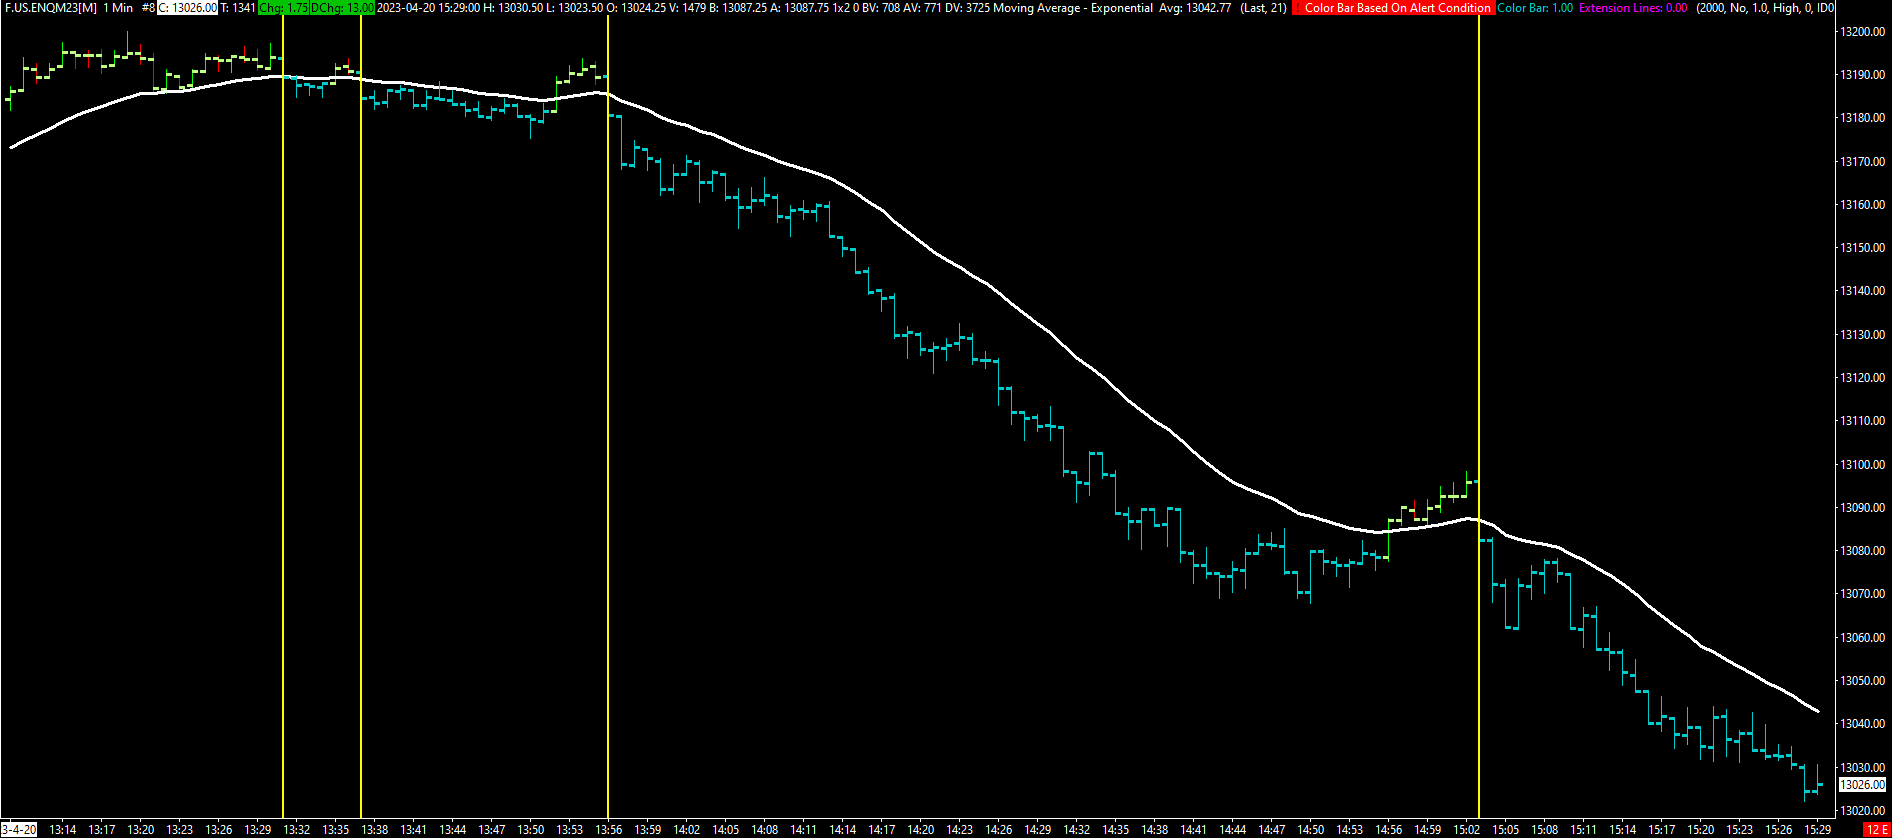Click the "3-4-20" date label on time axis
Viewport: 1892px width, 838px height.
click(19, 830)
